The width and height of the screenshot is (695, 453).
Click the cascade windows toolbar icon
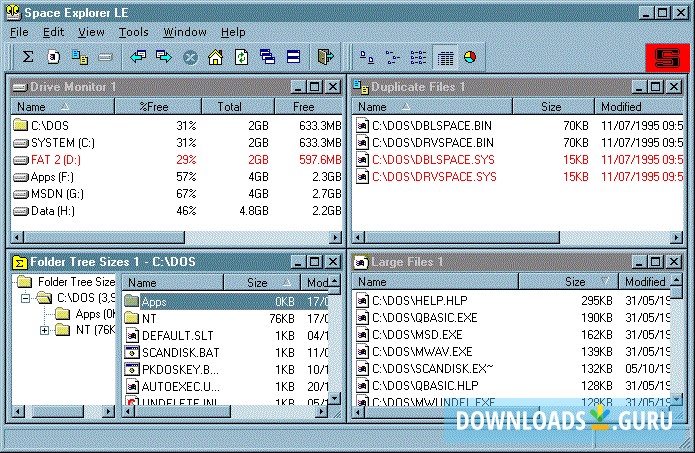click(x=267, y=57)
